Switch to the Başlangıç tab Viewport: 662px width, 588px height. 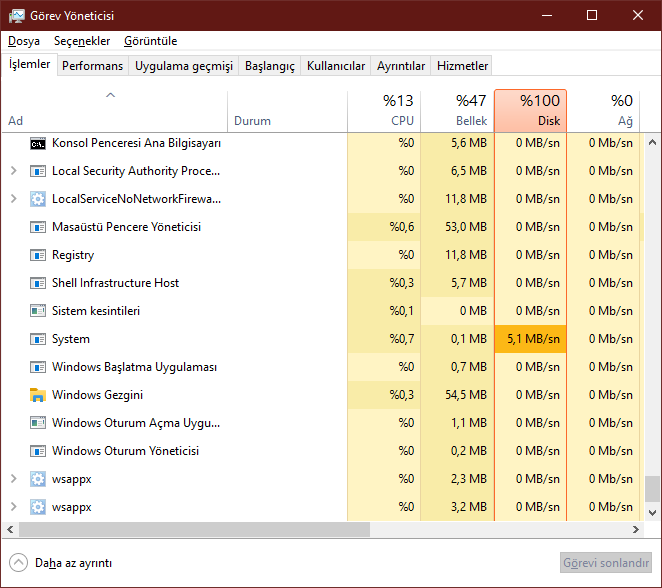pos(270,66)
